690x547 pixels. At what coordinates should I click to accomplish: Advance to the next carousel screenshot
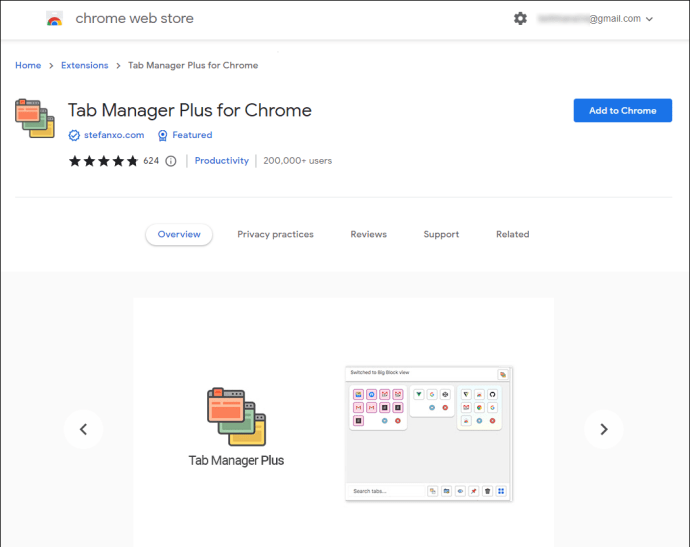[604, 429]
